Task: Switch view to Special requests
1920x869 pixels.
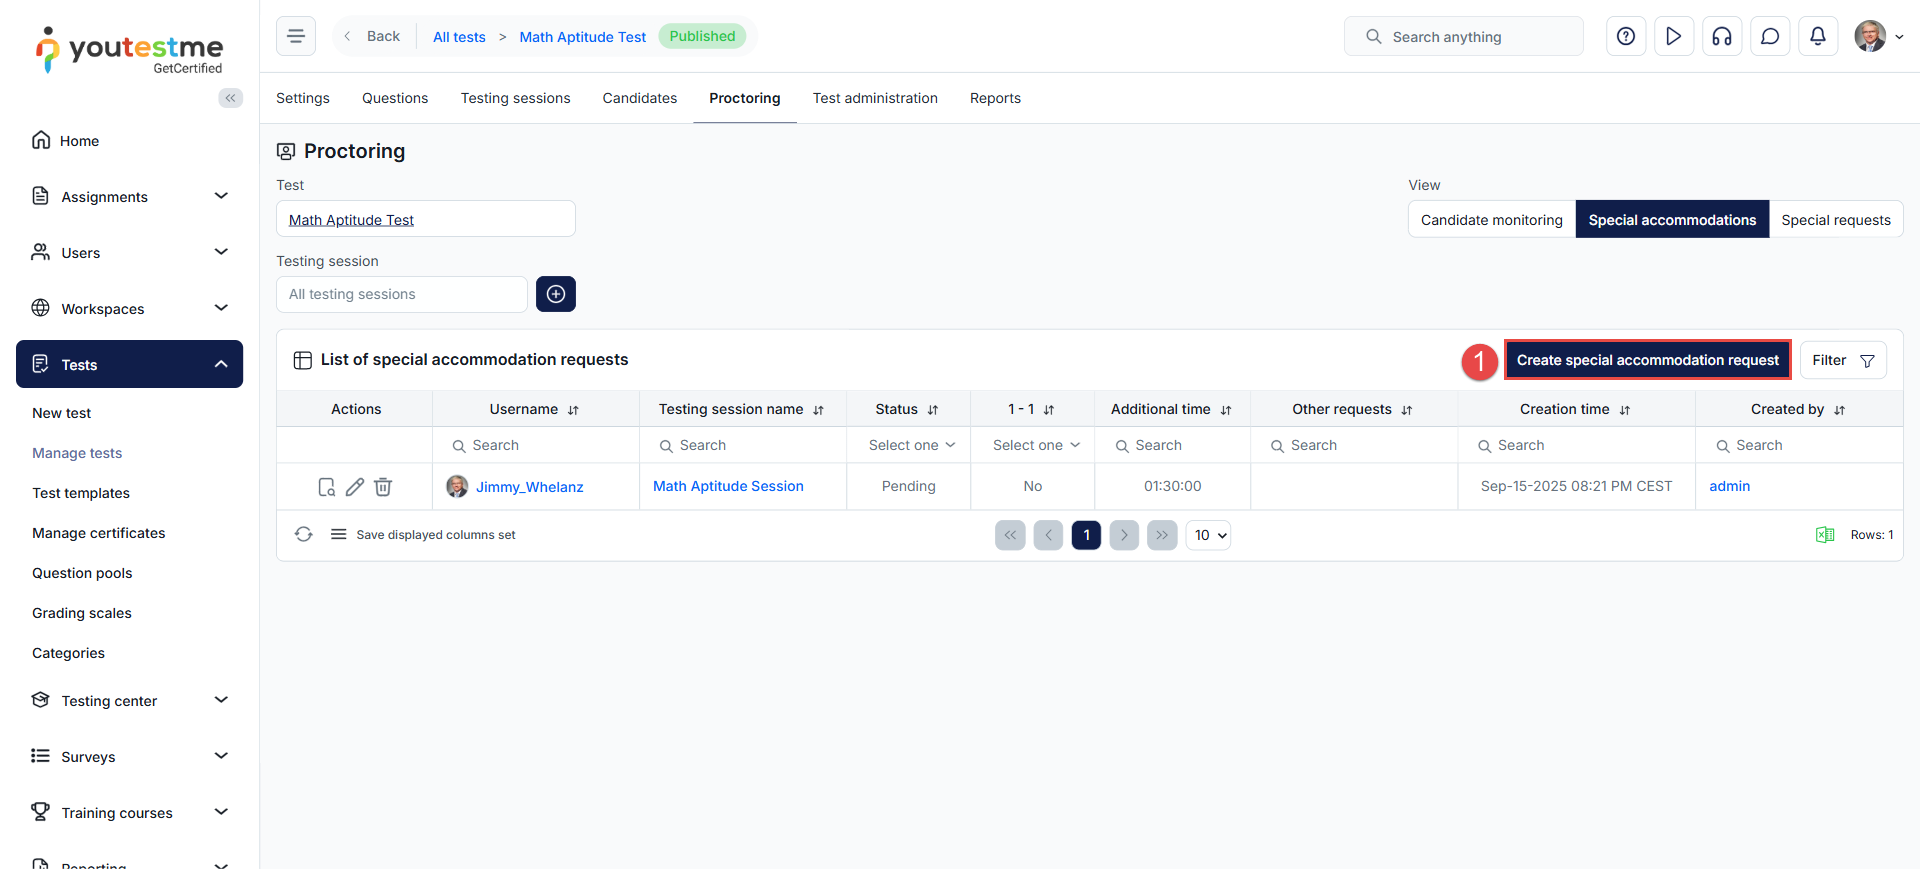Action: pos(1835,220)
